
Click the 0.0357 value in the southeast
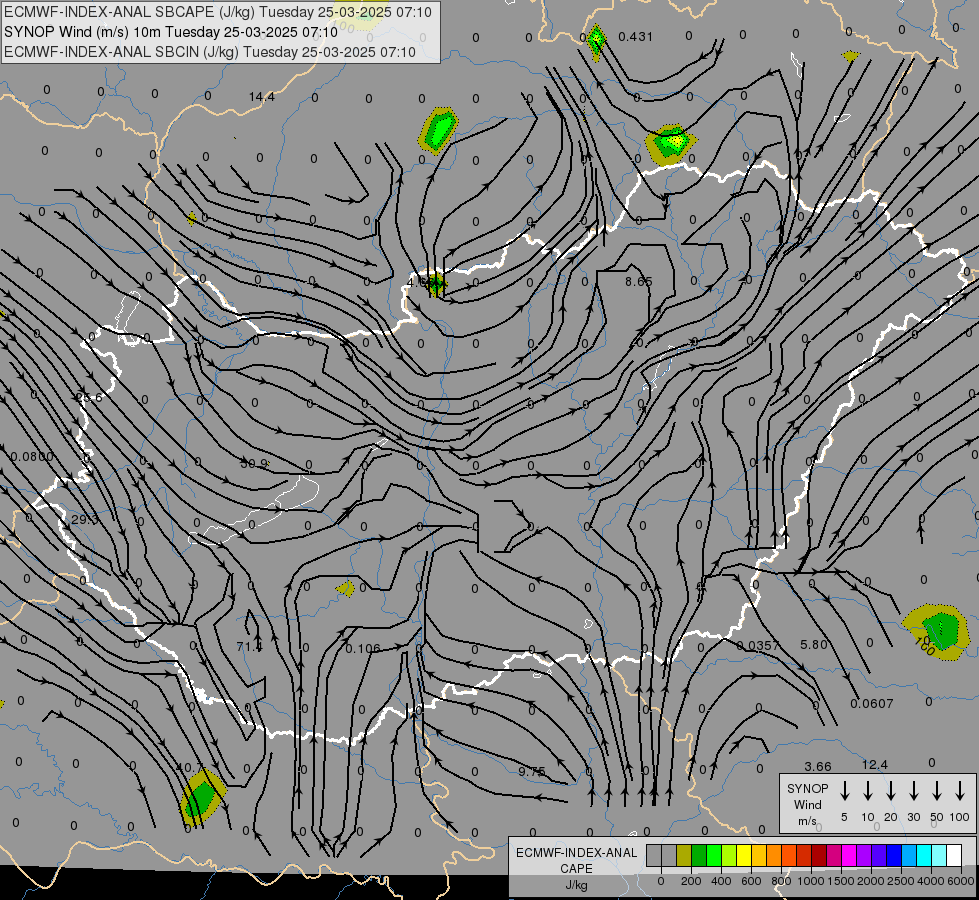pyautogui.click(x=757, y=646)
